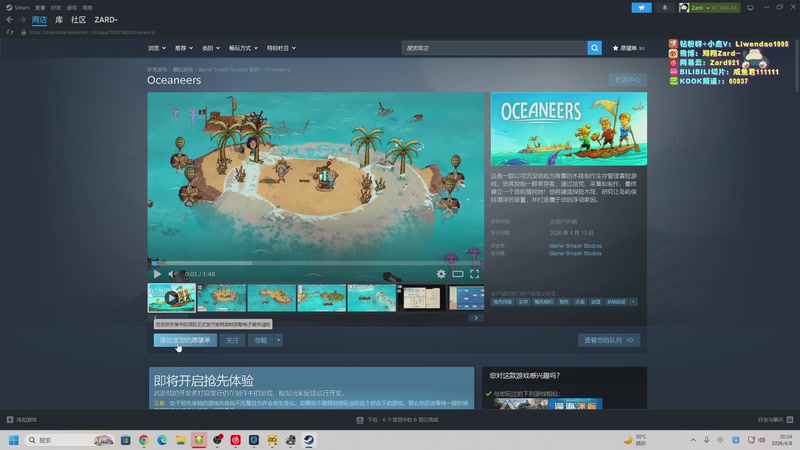Expand the 特别栏目 store menu

click(x=281, y=48)
